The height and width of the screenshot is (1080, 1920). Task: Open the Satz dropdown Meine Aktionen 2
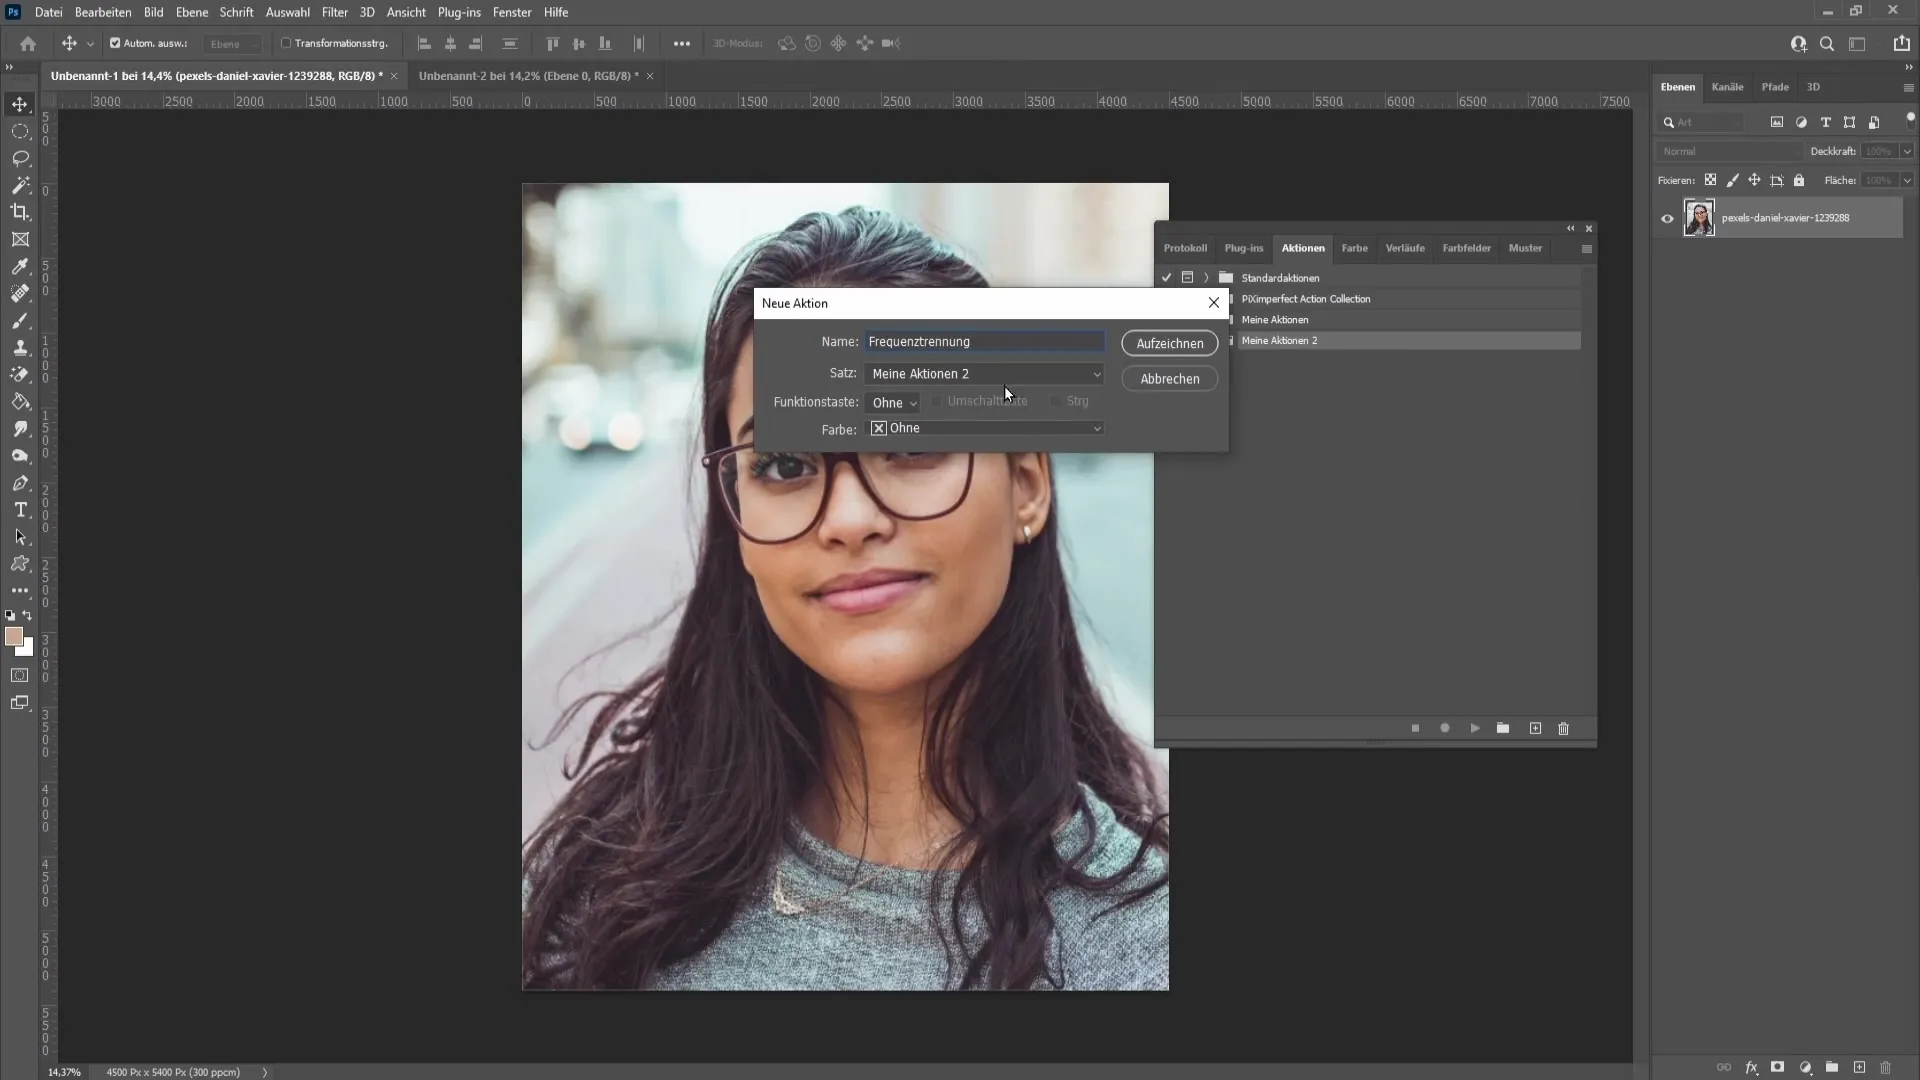[x=985, y=373]
